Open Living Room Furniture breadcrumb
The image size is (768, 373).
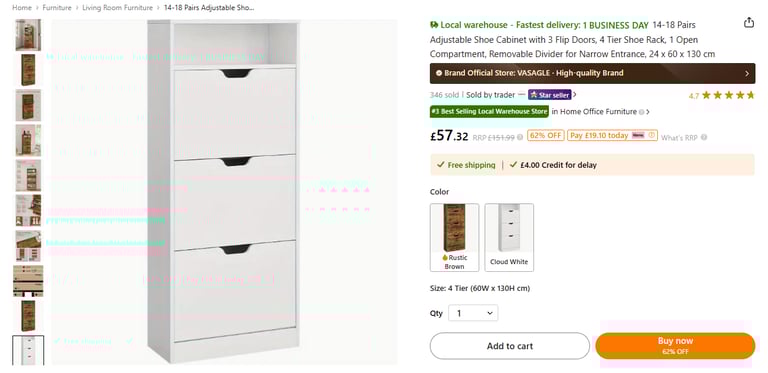click(118, 8)
